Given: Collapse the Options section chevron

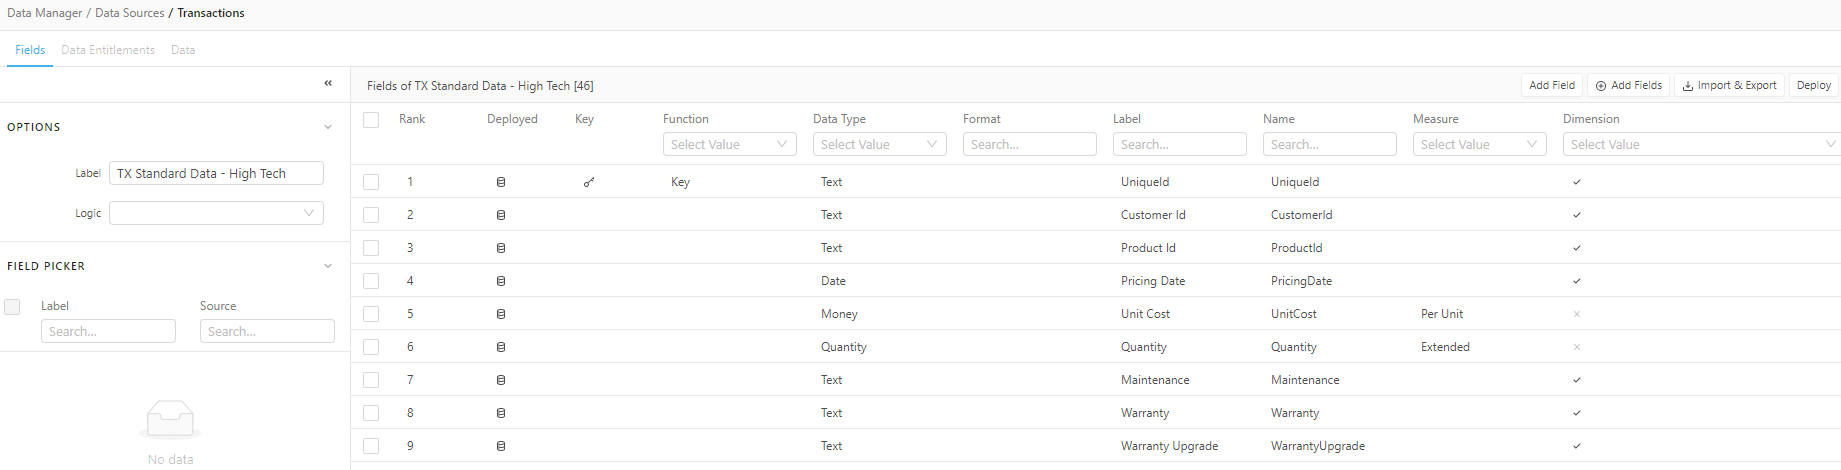Looking at the screenshot, I should (x=328, y=128).
